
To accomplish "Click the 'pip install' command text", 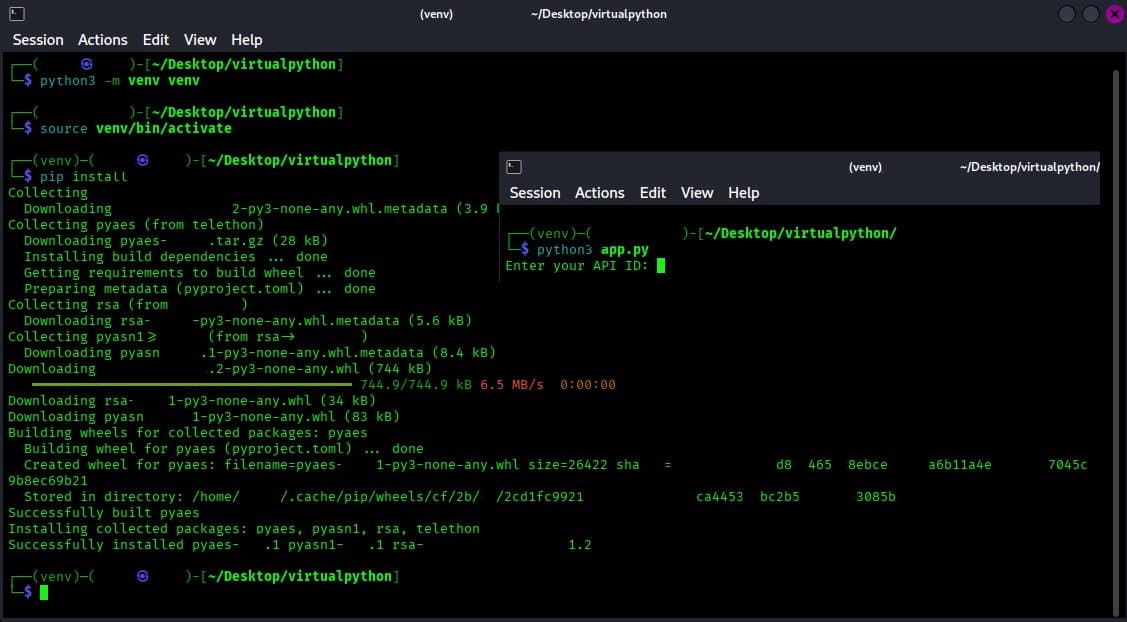I will click(83, 177).
